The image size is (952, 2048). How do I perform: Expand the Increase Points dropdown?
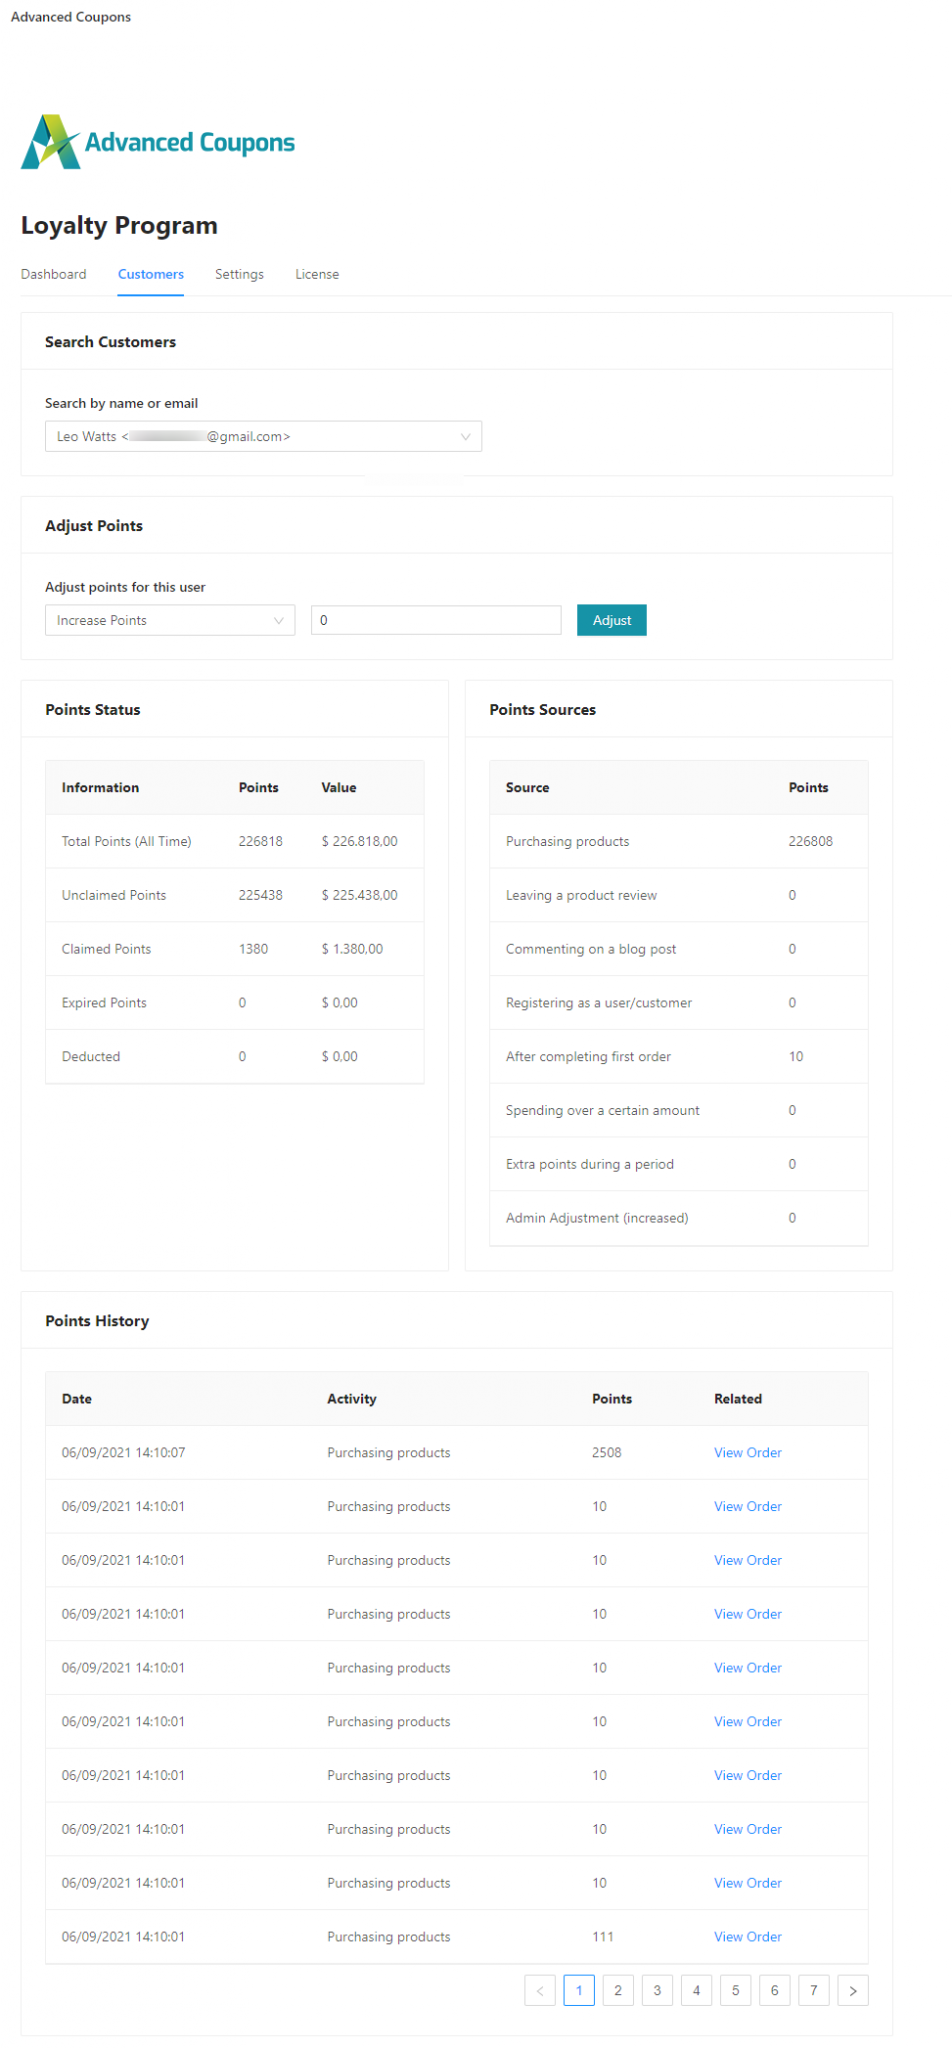(170, 620)
